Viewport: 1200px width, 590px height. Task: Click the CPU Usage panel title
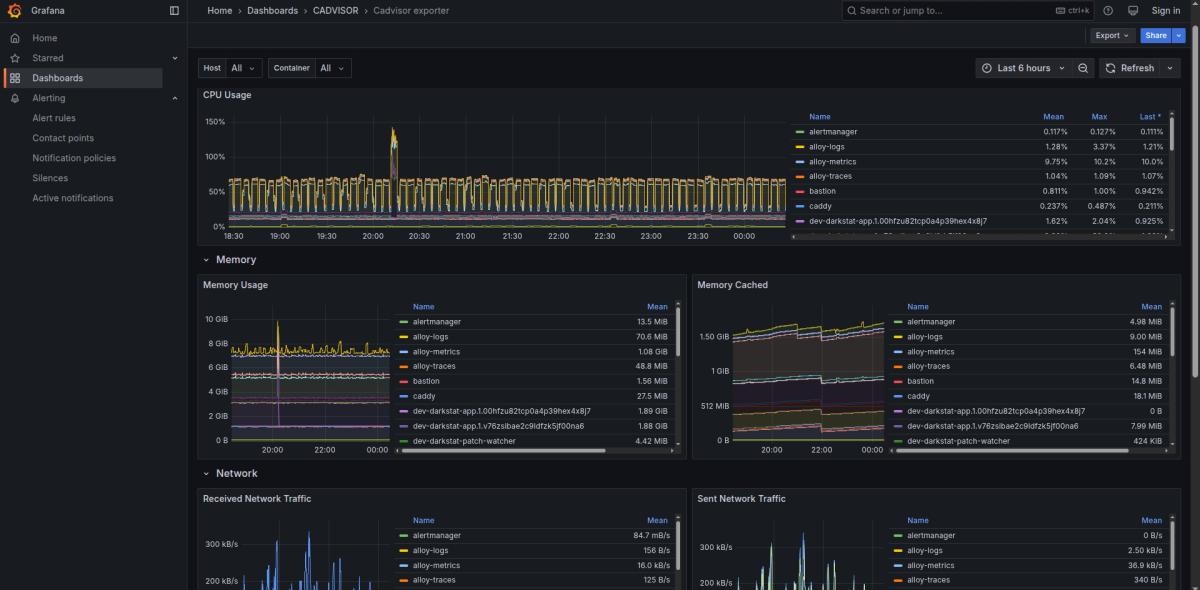point(227,95)
